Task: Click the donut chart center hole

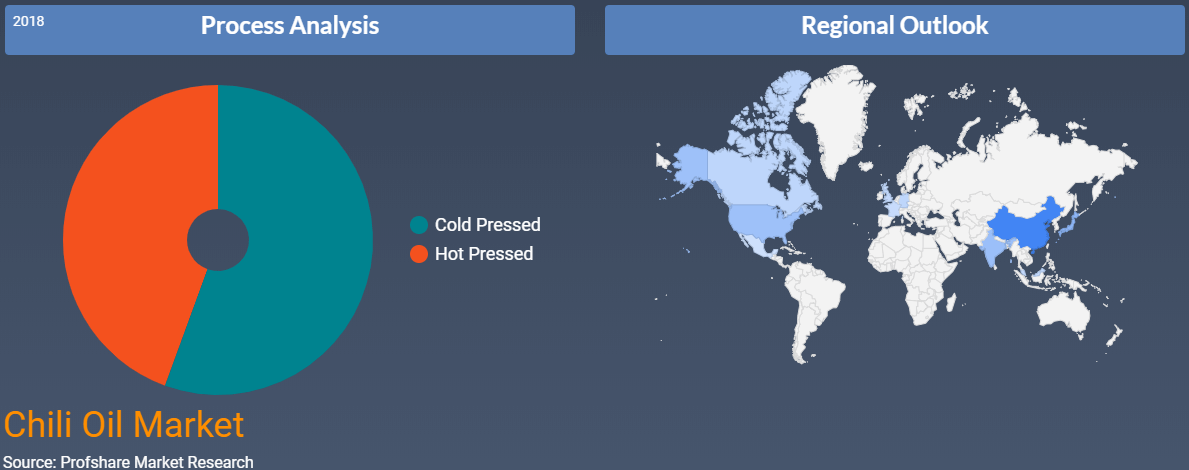Action: [218, 240]
